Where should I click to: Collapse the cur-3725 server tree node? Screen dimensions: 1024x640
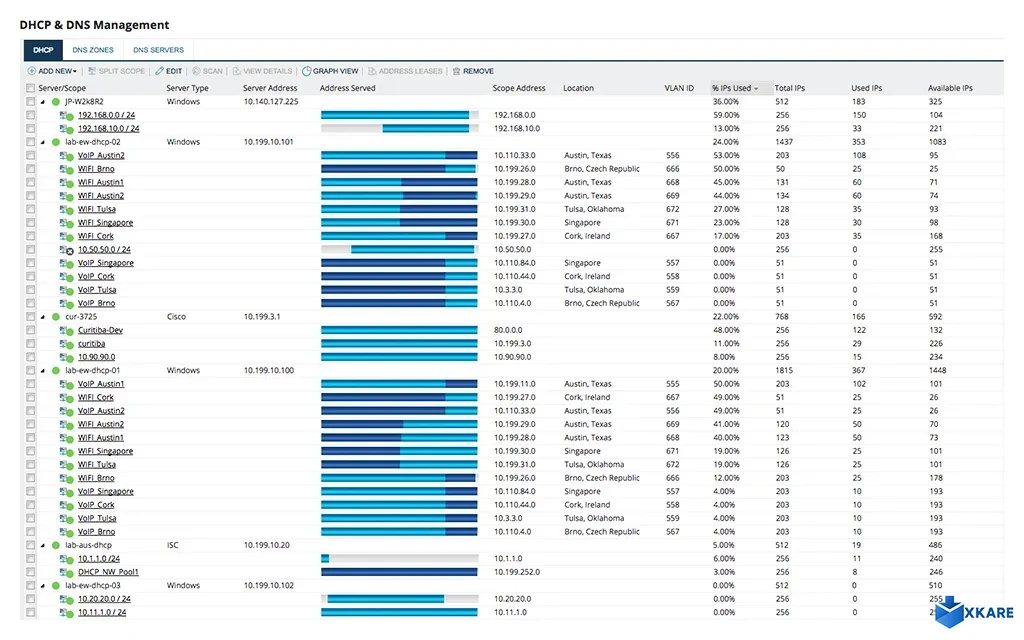click(43, 317)
